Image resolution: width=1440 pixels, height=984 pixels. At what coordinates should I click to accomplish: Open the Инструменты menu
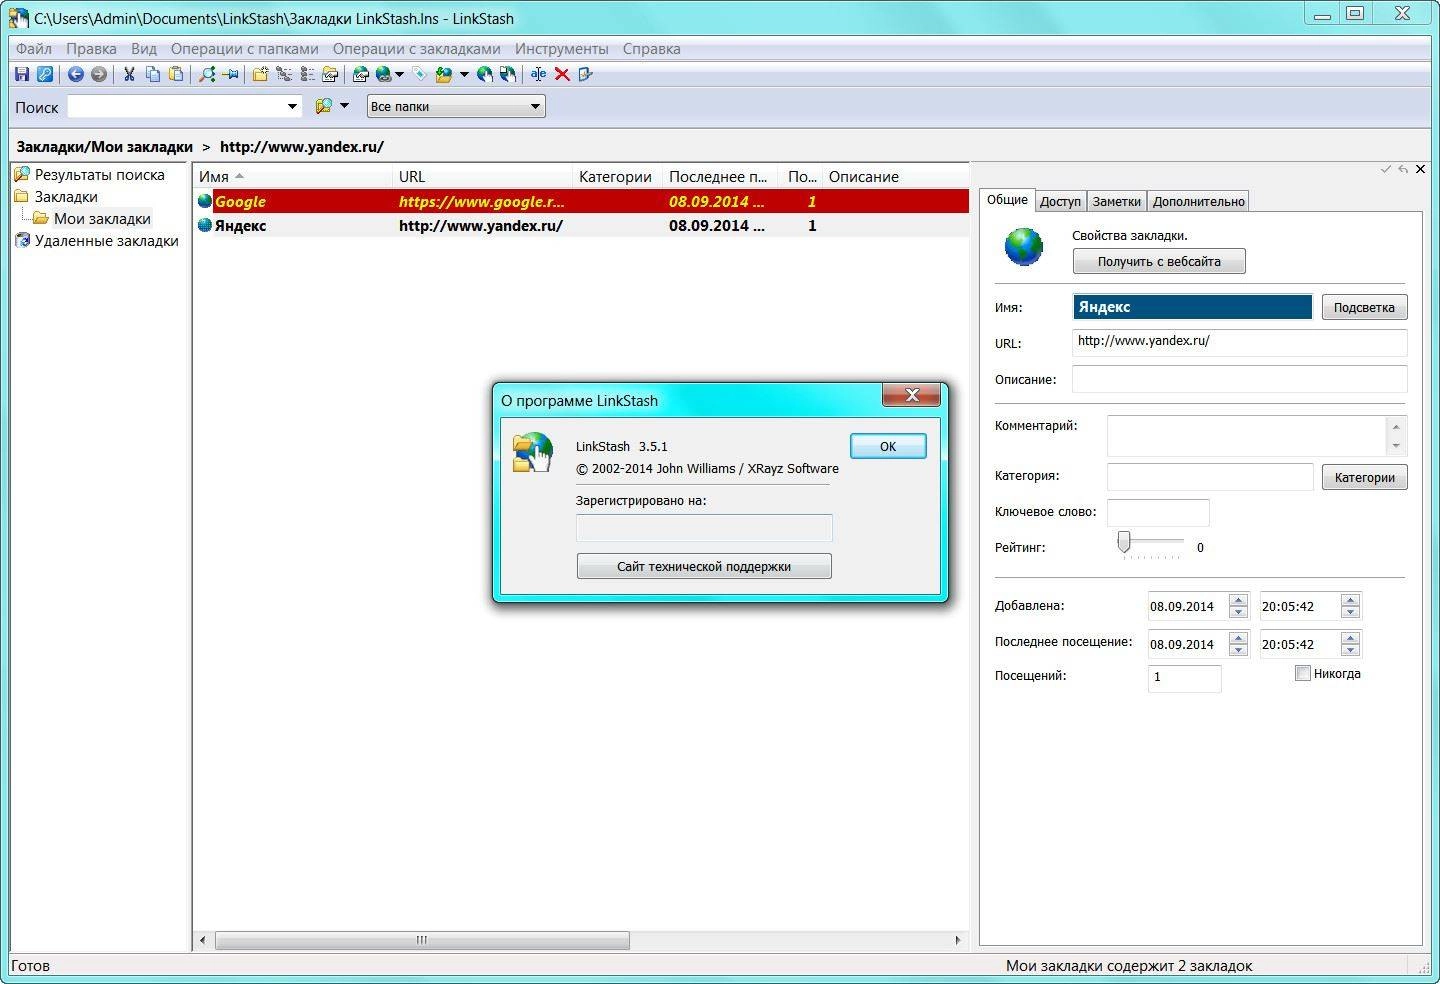(x=561, y=48)
